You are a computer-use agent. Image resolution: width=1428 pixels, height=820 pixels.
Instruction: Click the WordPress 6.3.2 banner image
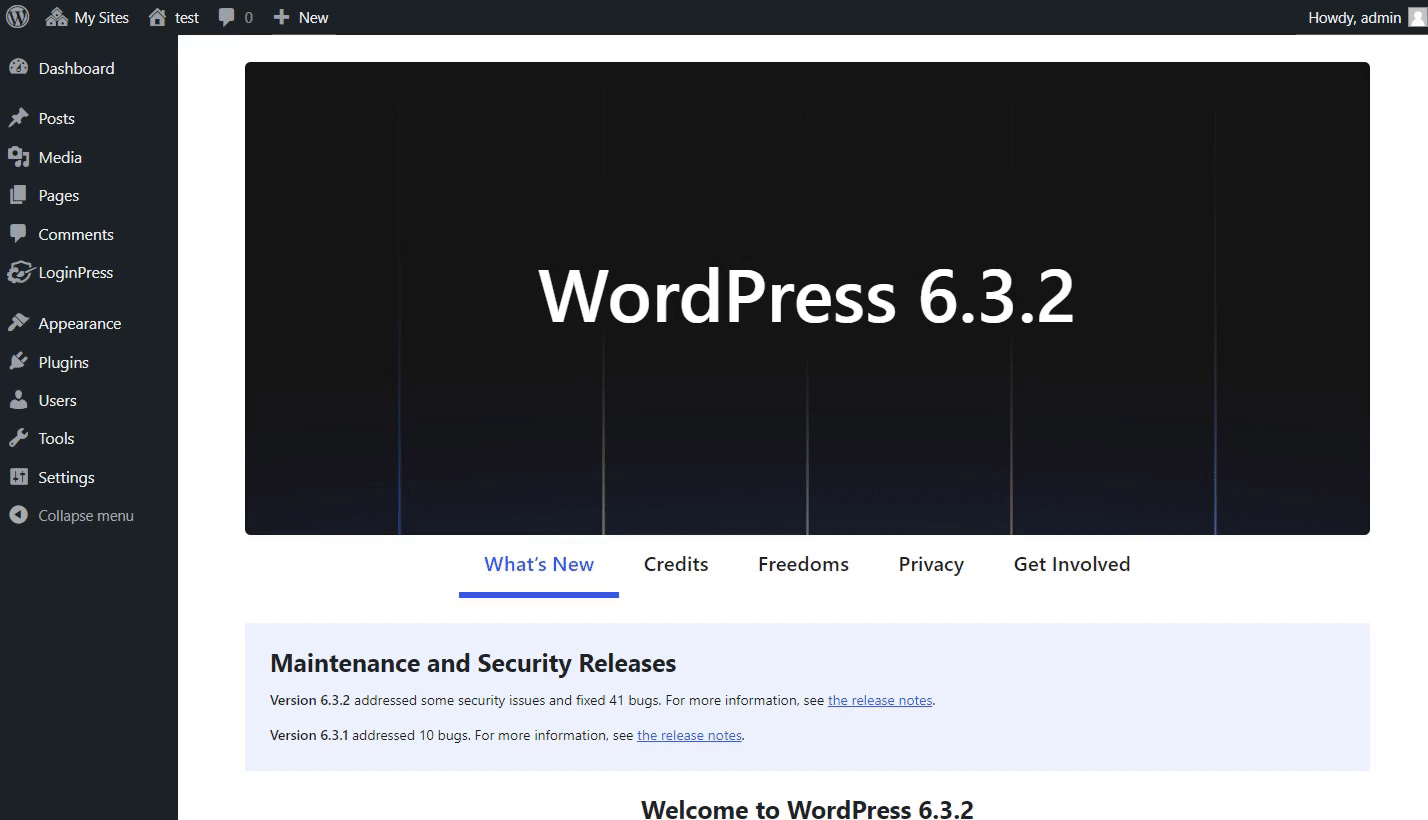pos(807,298)
